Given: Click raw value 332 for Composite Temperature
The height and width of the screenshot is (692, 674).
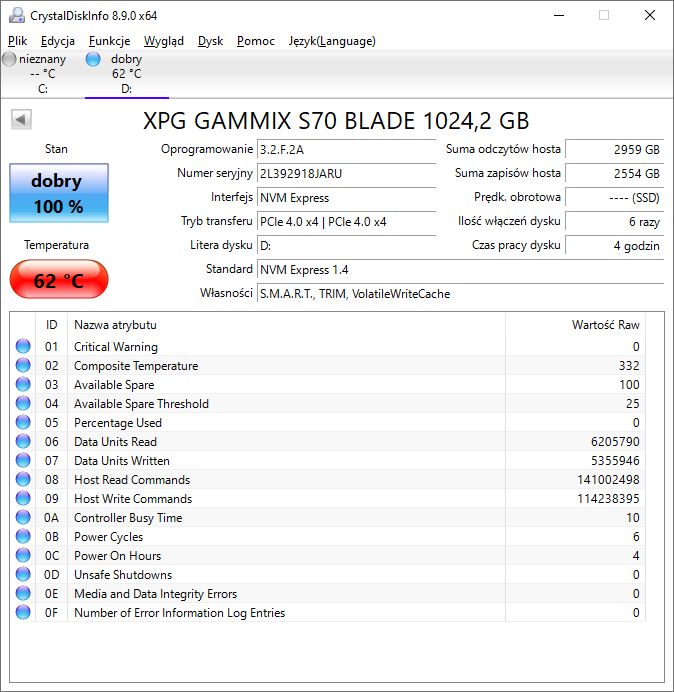Looking at the screenshot, I should click(629, 366).
